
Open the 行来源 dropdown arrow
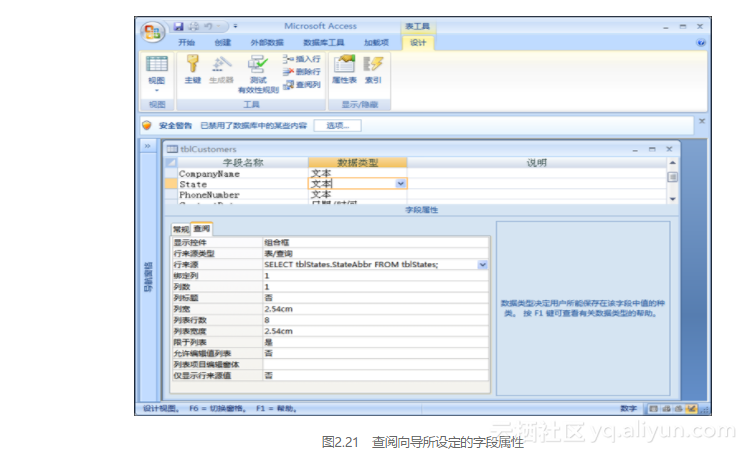pos(483,264)
